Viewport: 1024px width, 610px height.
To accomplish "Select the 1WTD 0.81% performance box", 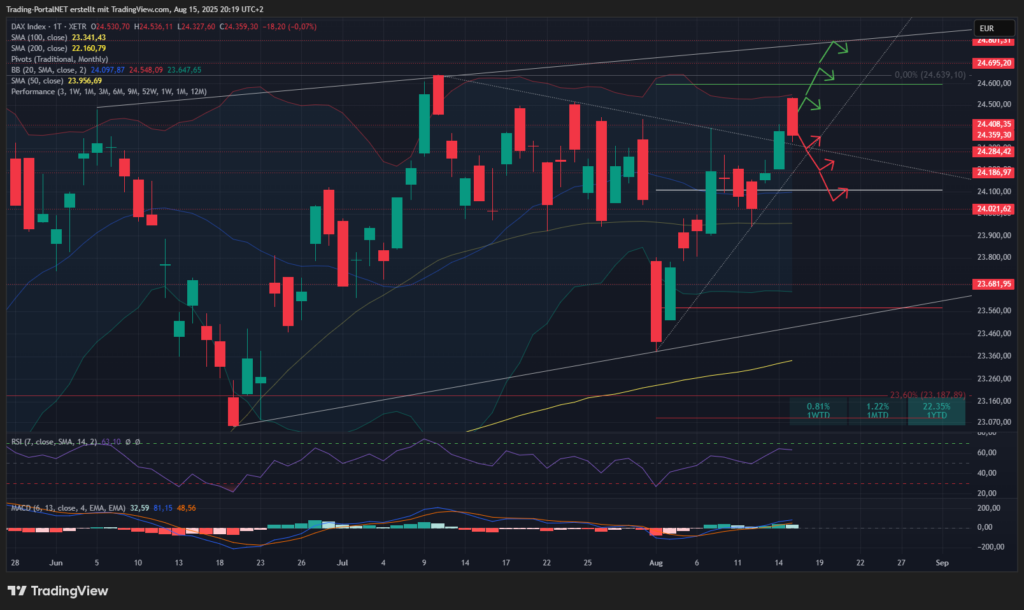I will (818, 411).
